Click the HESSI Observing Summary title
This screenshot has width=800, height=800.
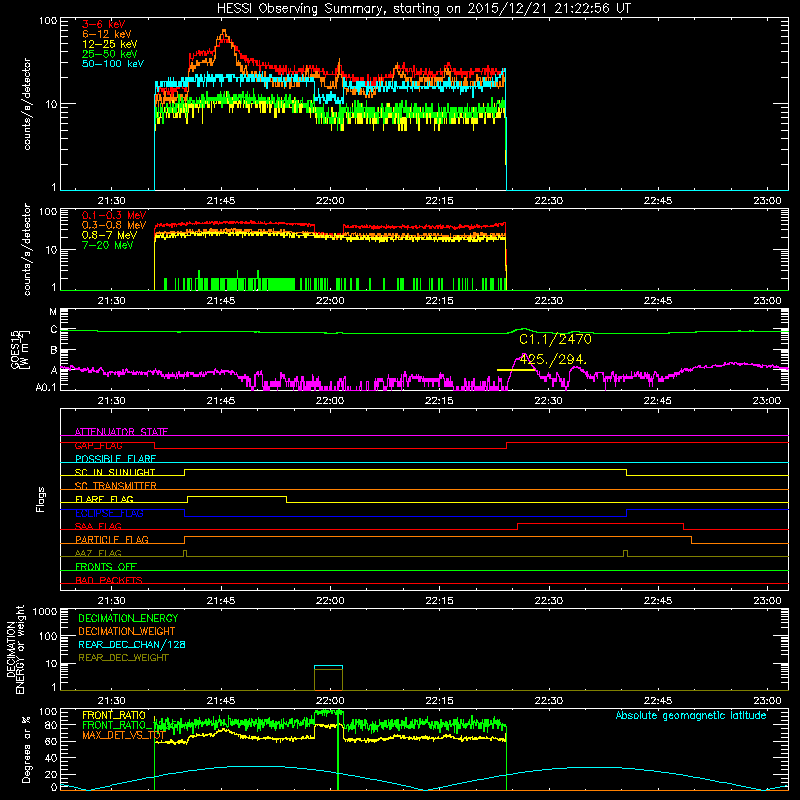pos(423,9)
